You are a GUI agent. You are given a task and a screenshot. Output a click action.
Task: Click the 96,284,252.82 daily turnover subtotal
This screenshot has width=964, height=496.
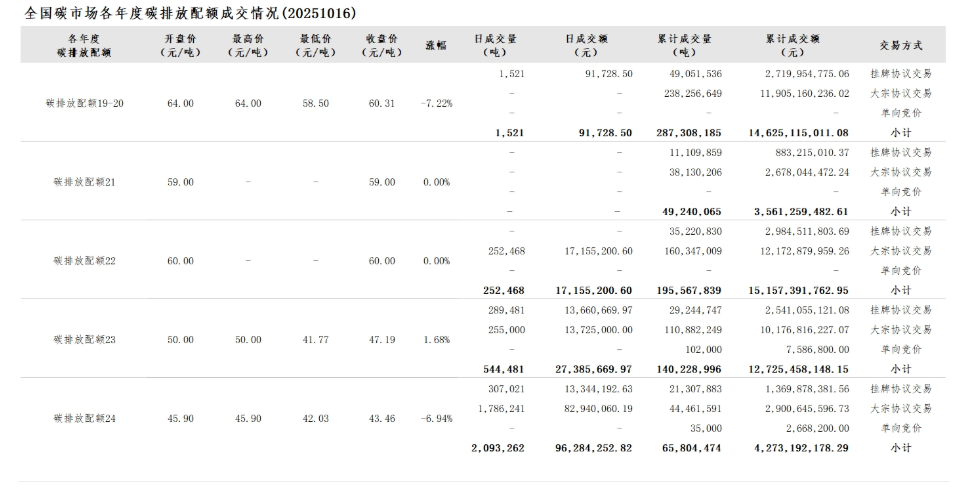pyautogui.click(x=594, y=447)
